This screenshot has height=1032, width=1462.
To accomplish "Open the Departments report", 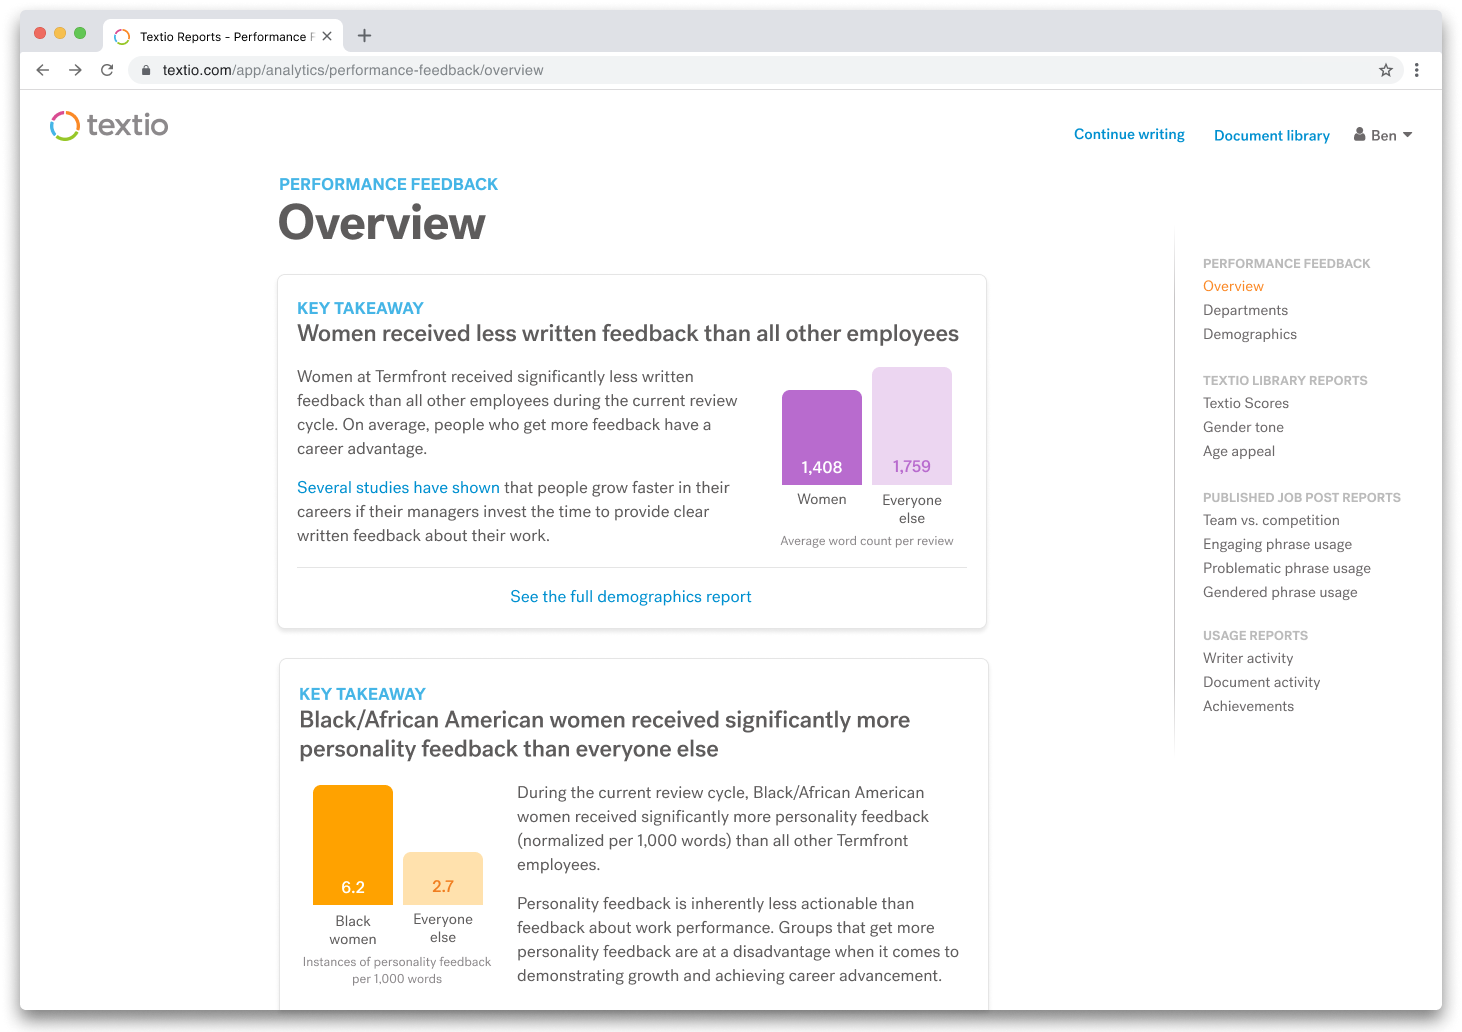I will coord(1245,310).
